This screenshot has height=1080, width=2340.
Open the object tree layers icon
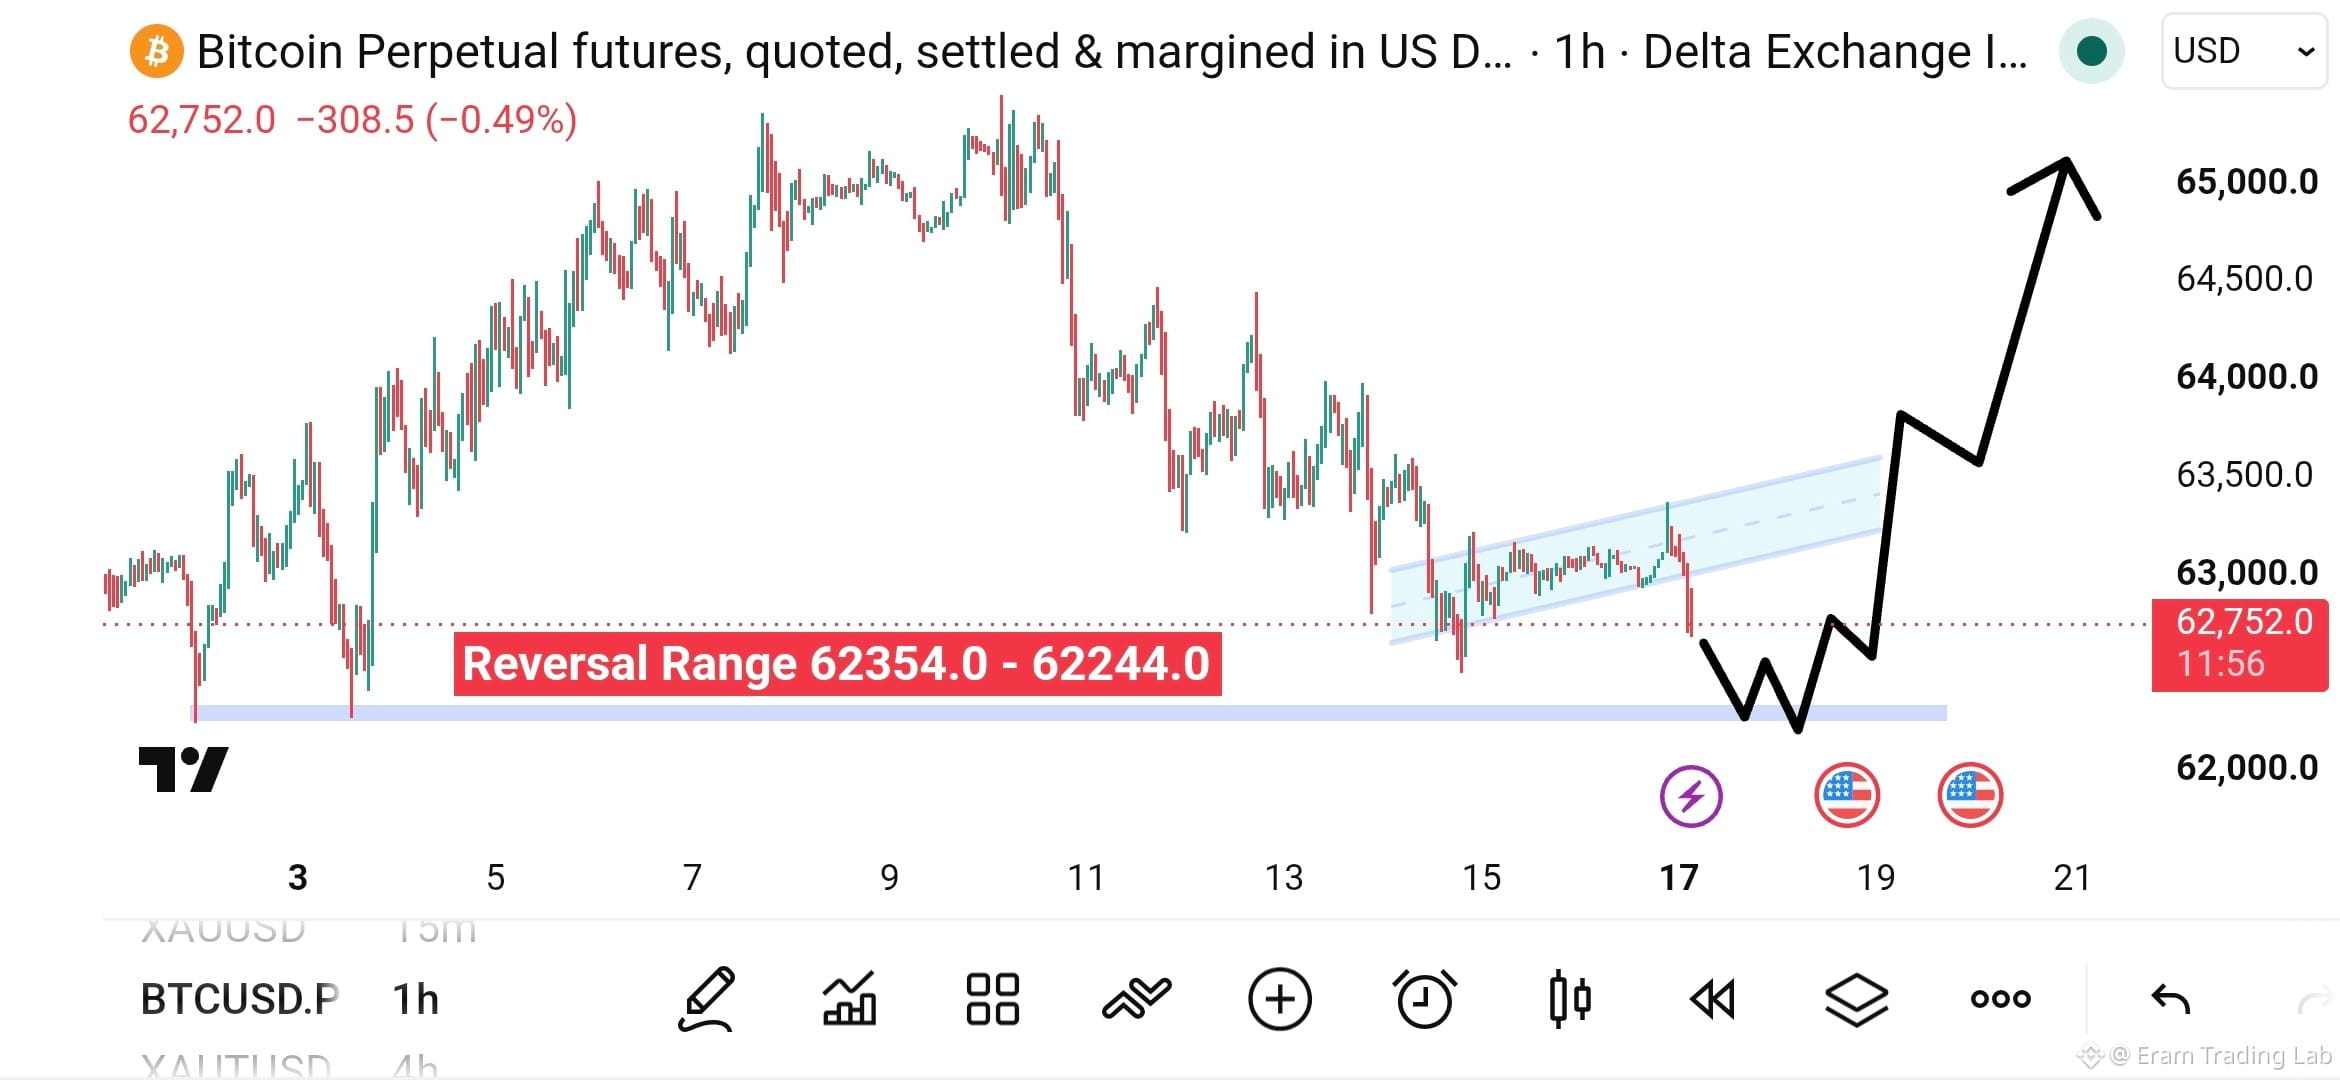1856,999
